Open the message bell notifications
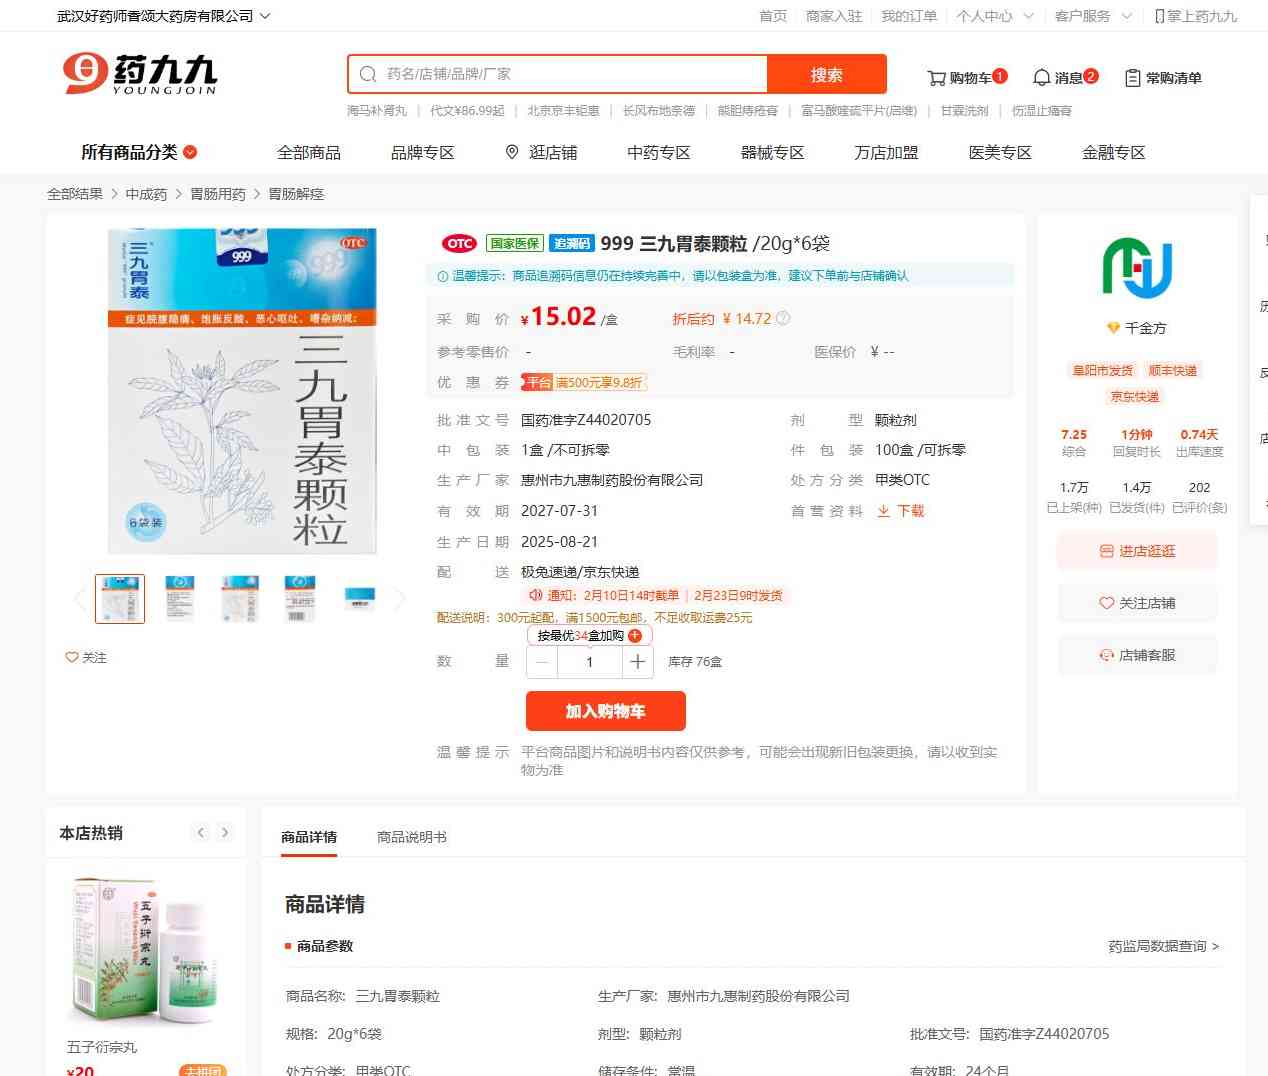1268x1076 pixels. (x=1041, y=78)
